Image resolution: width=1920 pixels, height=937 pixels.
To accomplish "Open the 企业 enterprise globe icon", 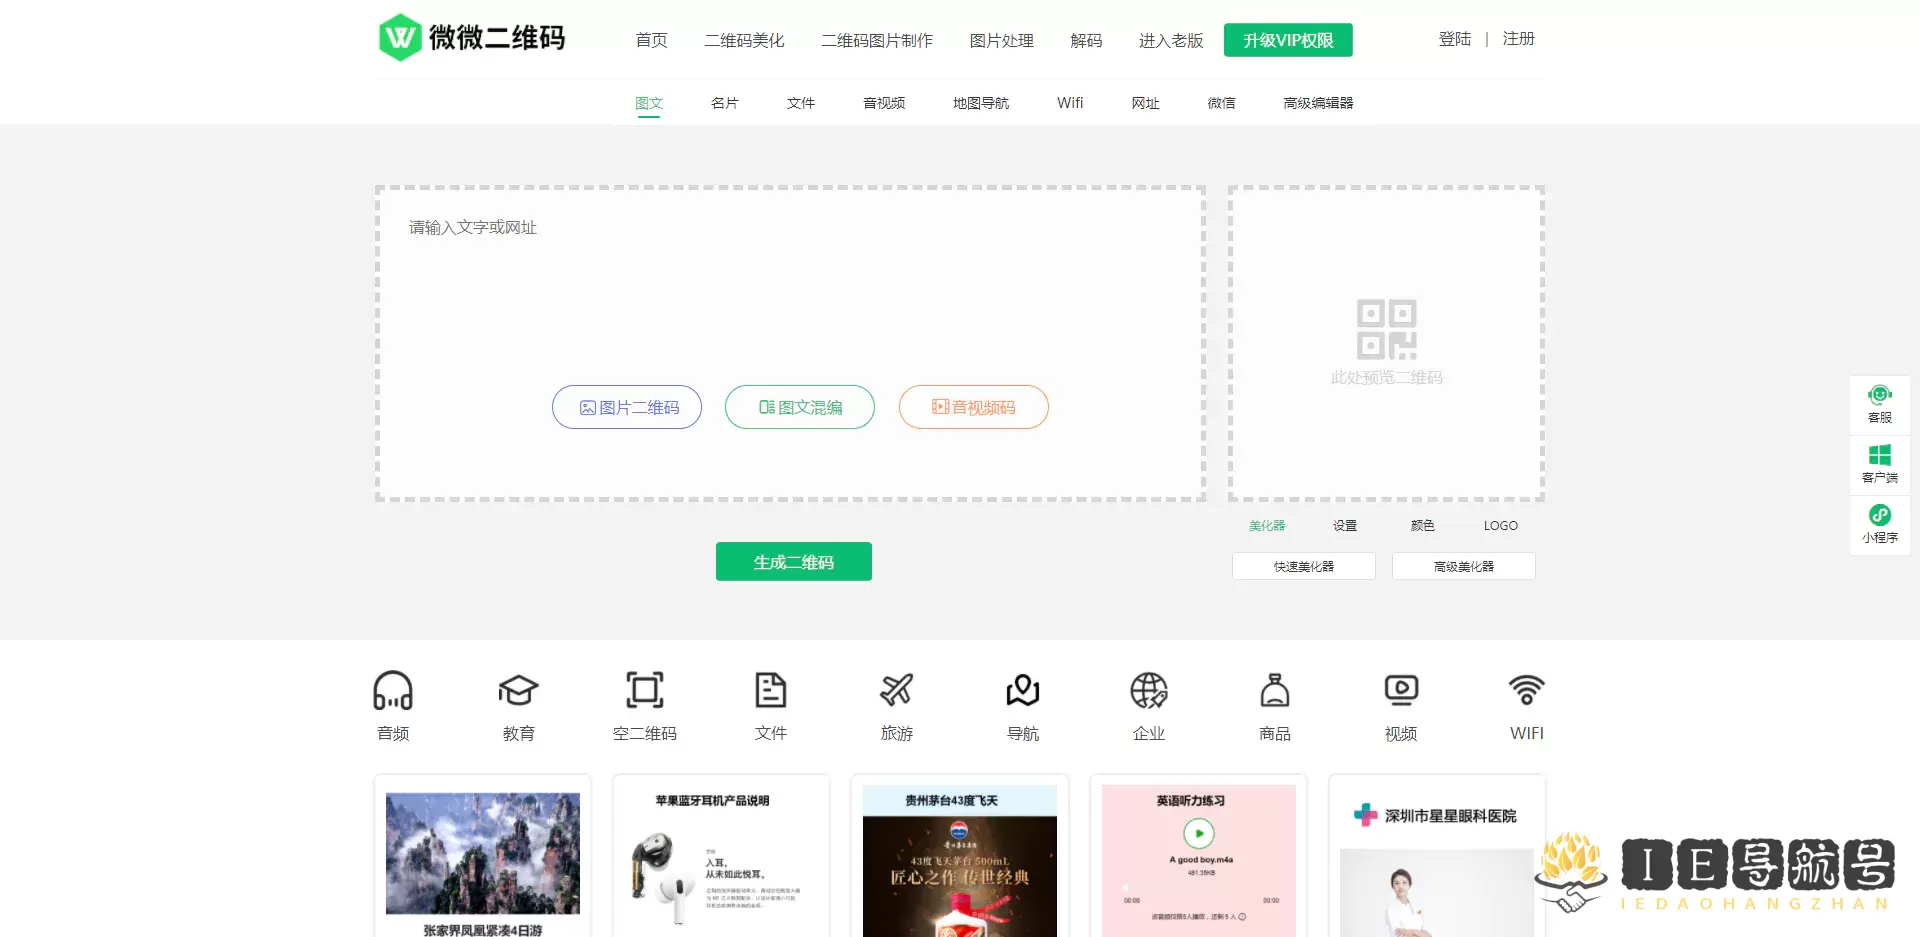I will [x=1148, y=690].
